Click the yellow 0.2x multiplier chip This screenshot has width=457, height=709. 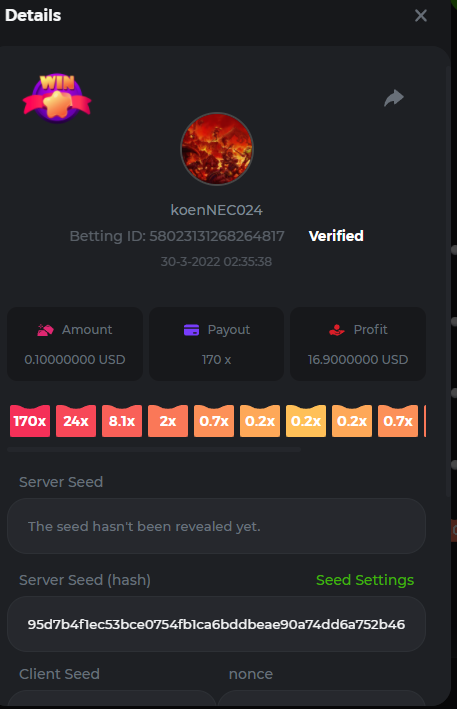[306, 421]
